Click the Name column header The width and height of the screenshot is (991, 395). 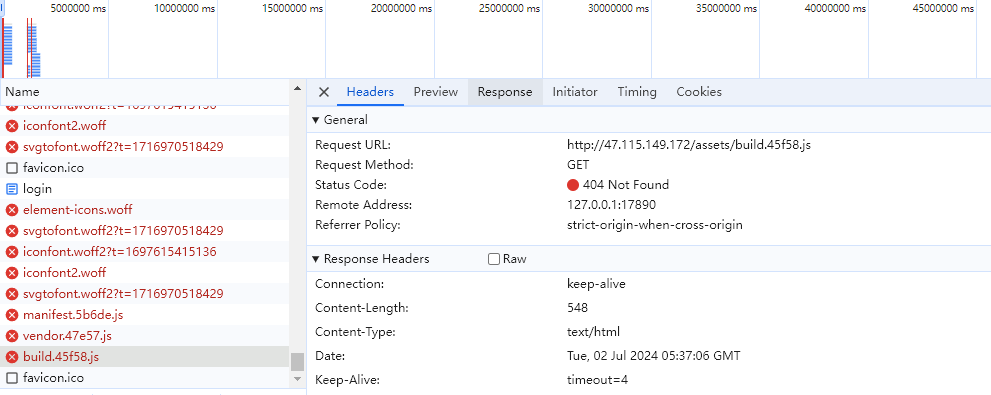click(x=145, y=92)
